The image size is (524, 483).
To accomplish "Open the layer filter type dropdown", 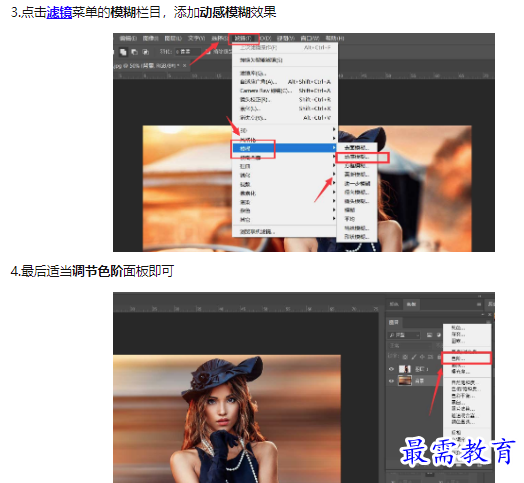I will coord(404,335).
